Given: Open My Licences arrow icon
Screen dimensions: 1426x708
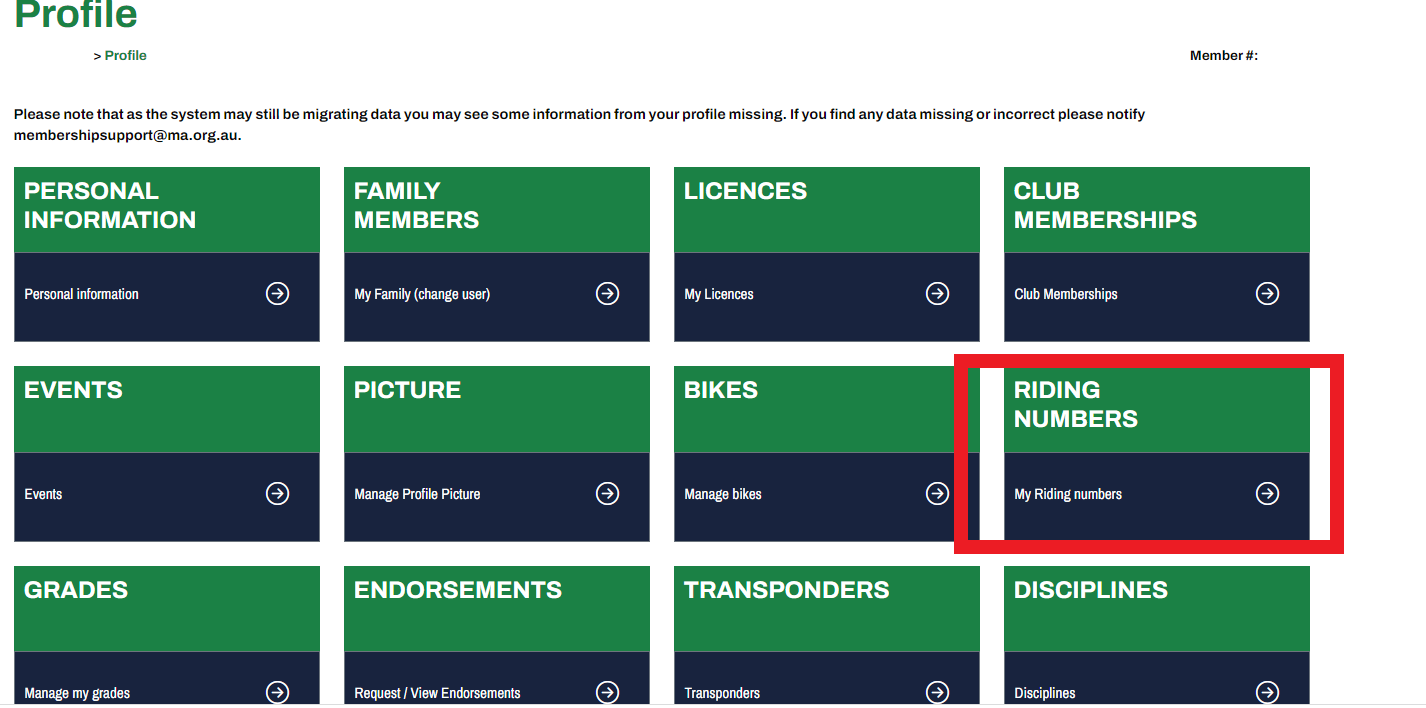Looking at the screenshot, I should coord(937,294).
